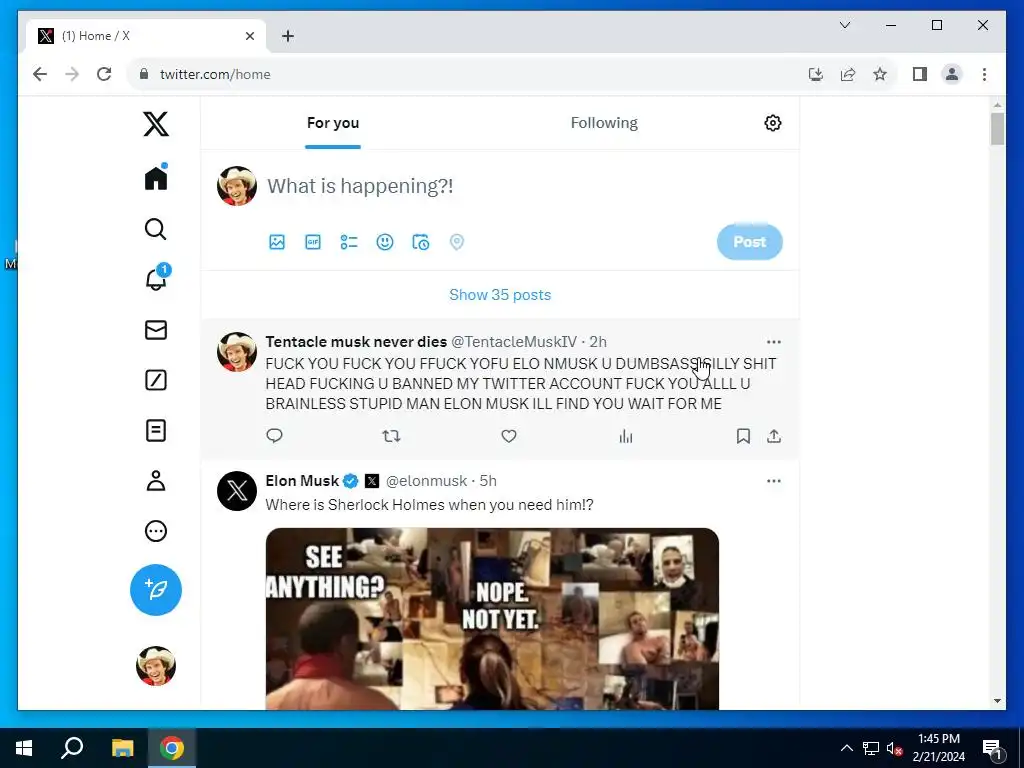
Task: Switch to the For you tab
Action: 333,123
